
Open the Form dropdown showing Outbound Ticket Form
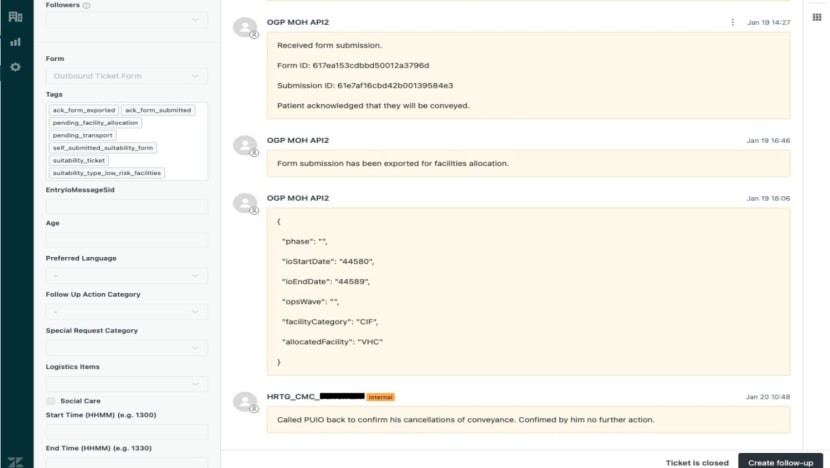point(126,75)
